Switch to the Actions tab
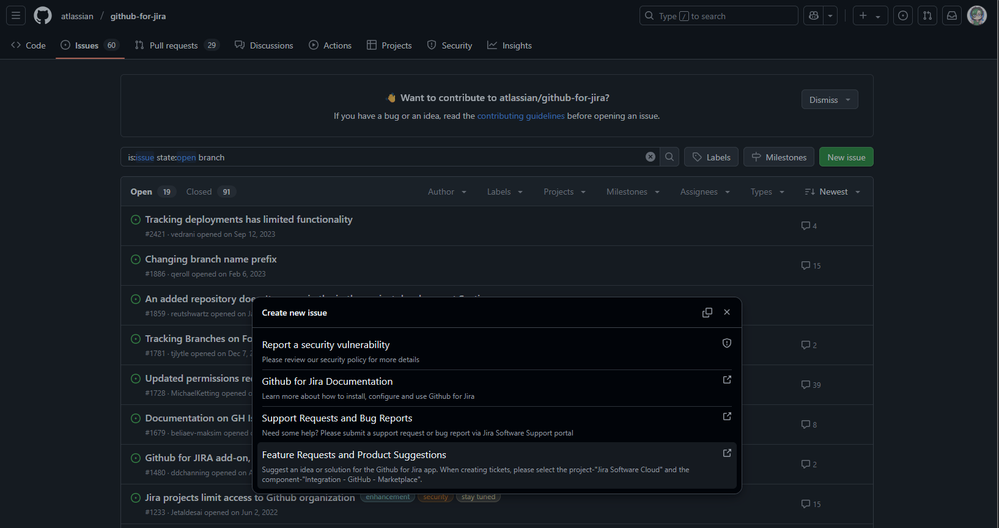 (x=330, y=45)
